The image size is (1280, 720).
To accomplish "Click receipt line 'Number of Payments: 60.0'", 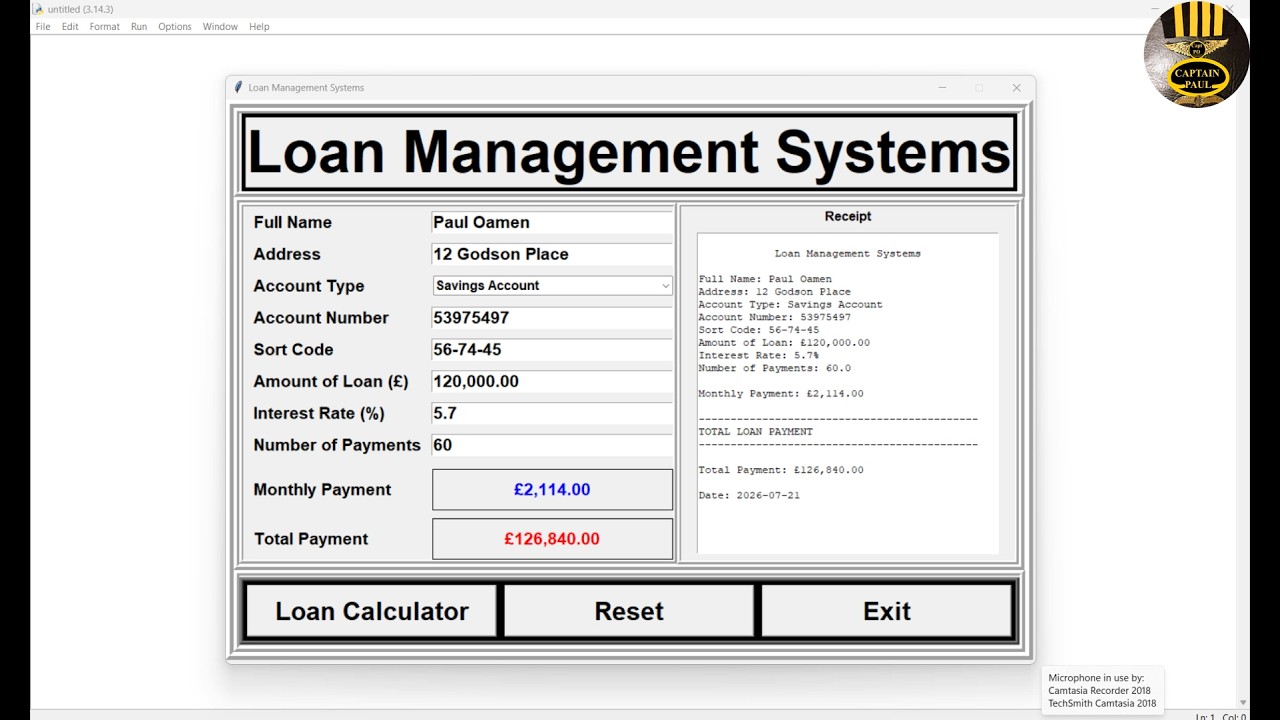I will pos(774,368).
